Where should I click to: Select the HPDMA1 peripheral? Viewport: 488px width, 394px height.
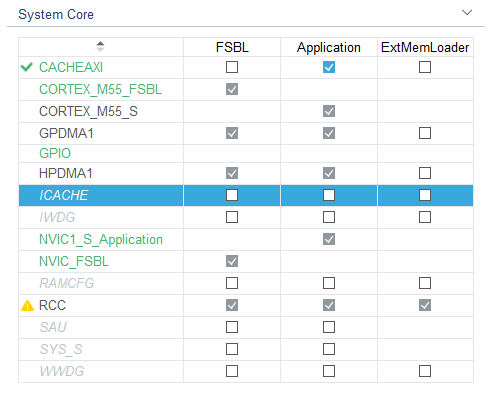(x=65, y=173)
